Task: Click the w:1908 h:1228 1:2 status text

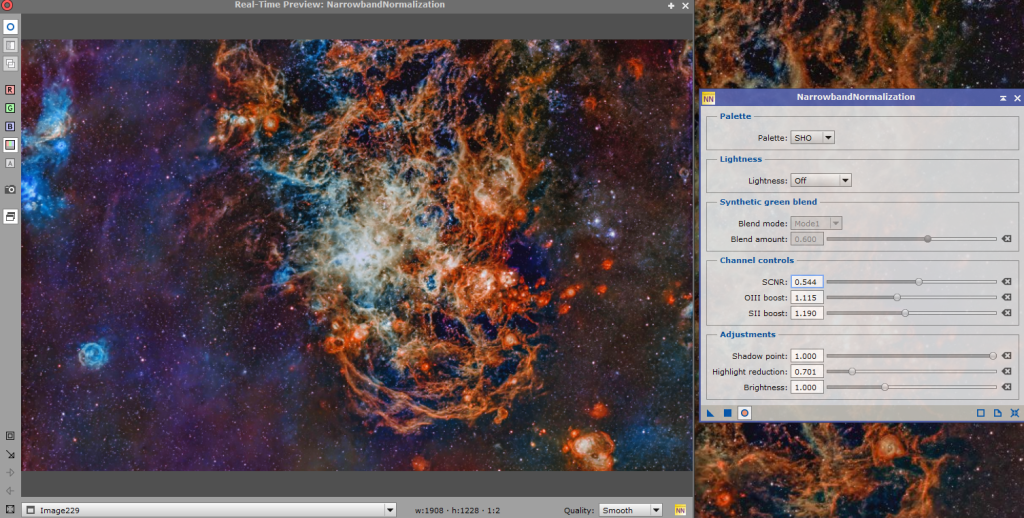Action: click(457, 511)
